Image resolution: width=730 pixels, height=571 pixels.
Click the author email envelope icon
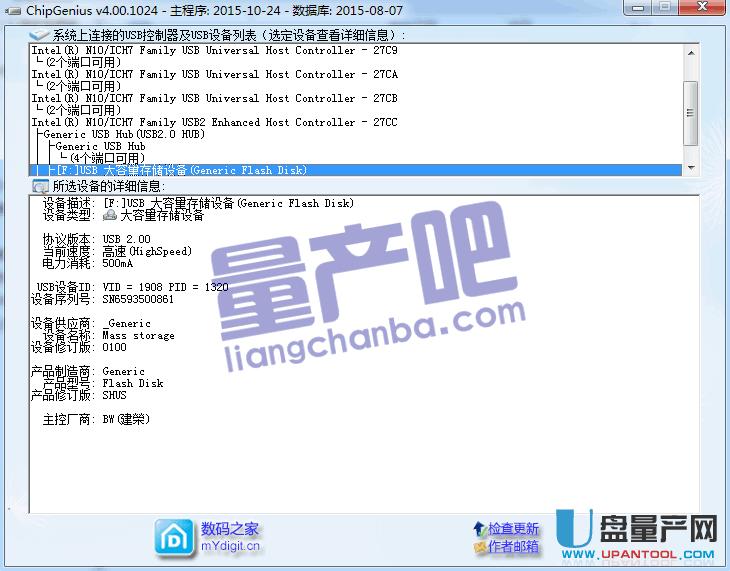pos(480,547)
